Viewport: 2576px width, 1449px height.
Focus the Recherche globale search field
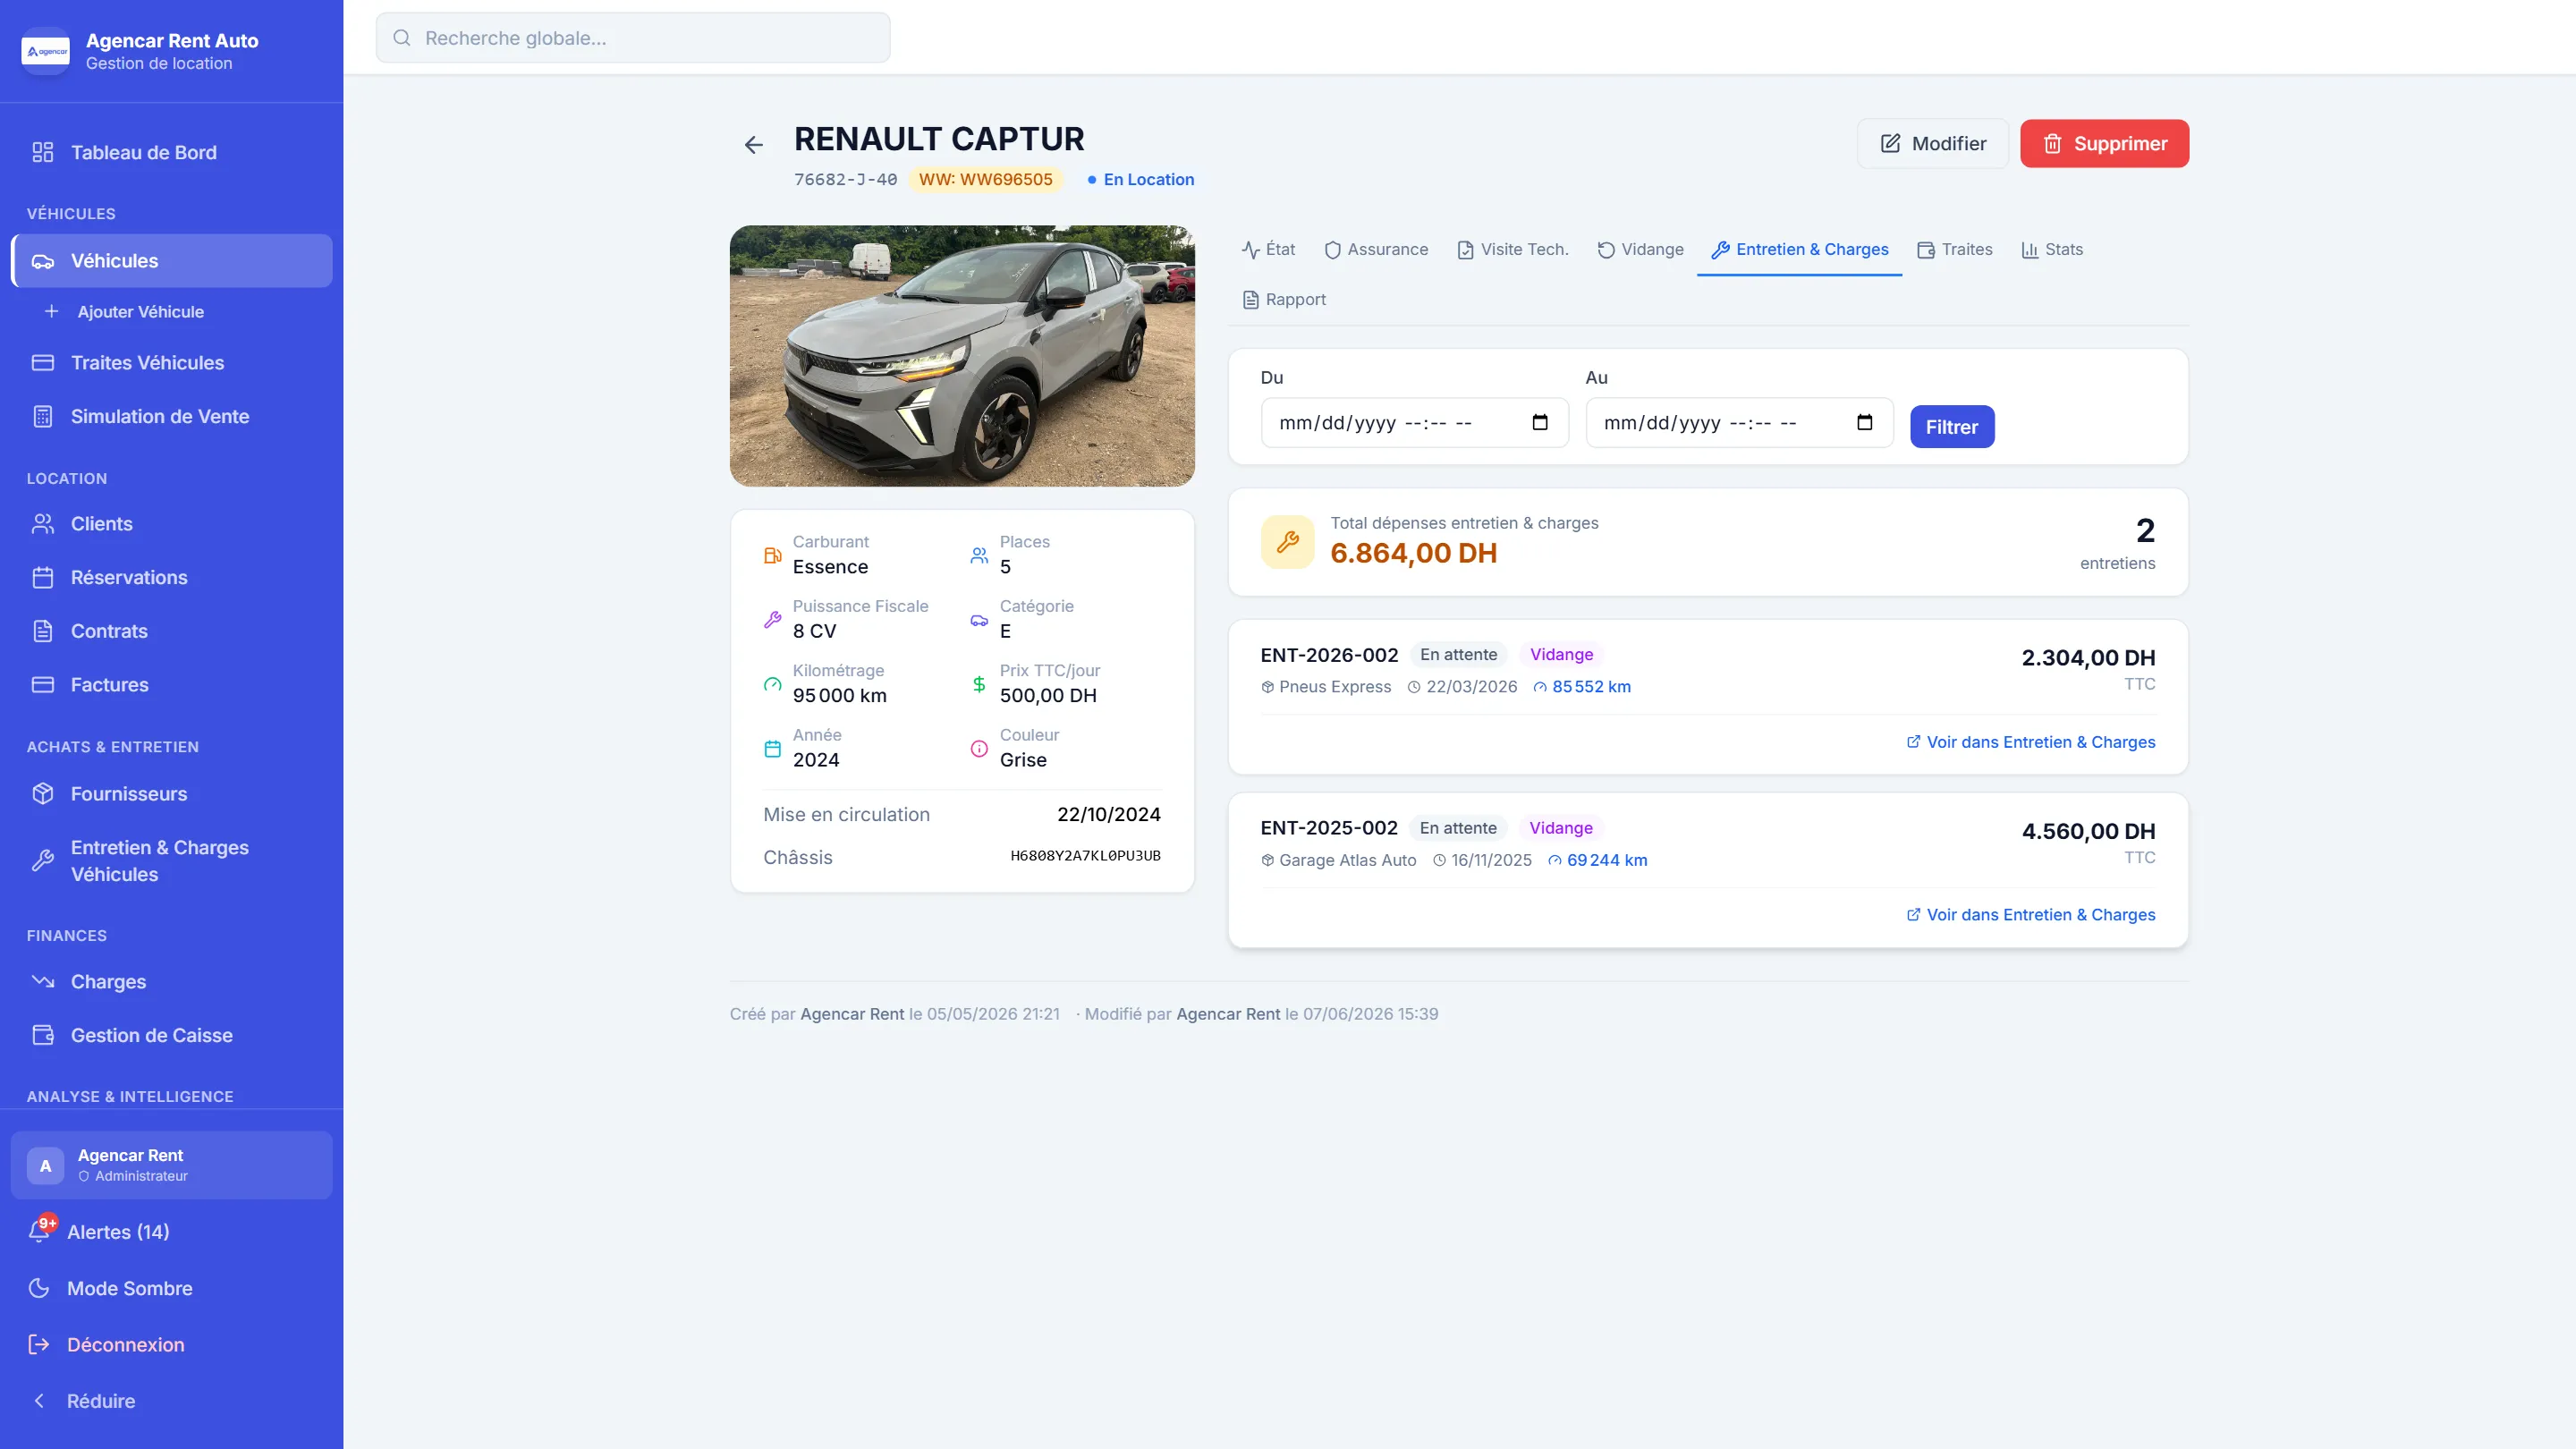[x=633, y=38]
